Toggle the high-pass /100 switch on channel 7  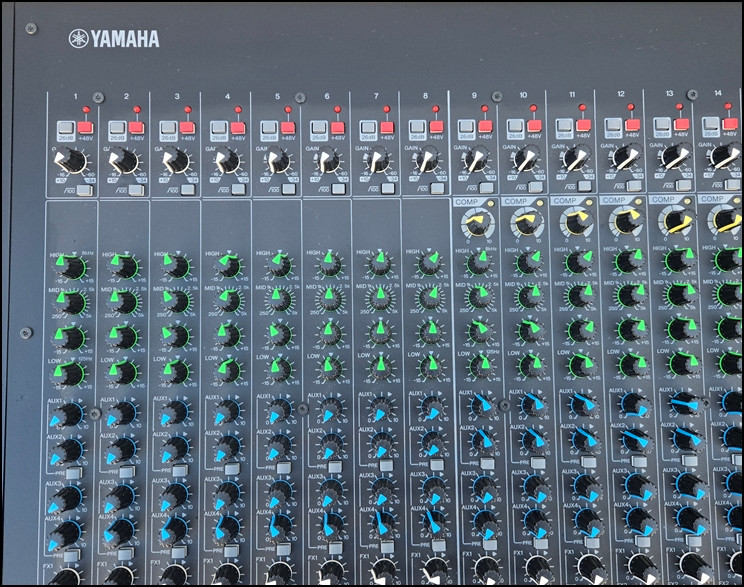point(388,188)
